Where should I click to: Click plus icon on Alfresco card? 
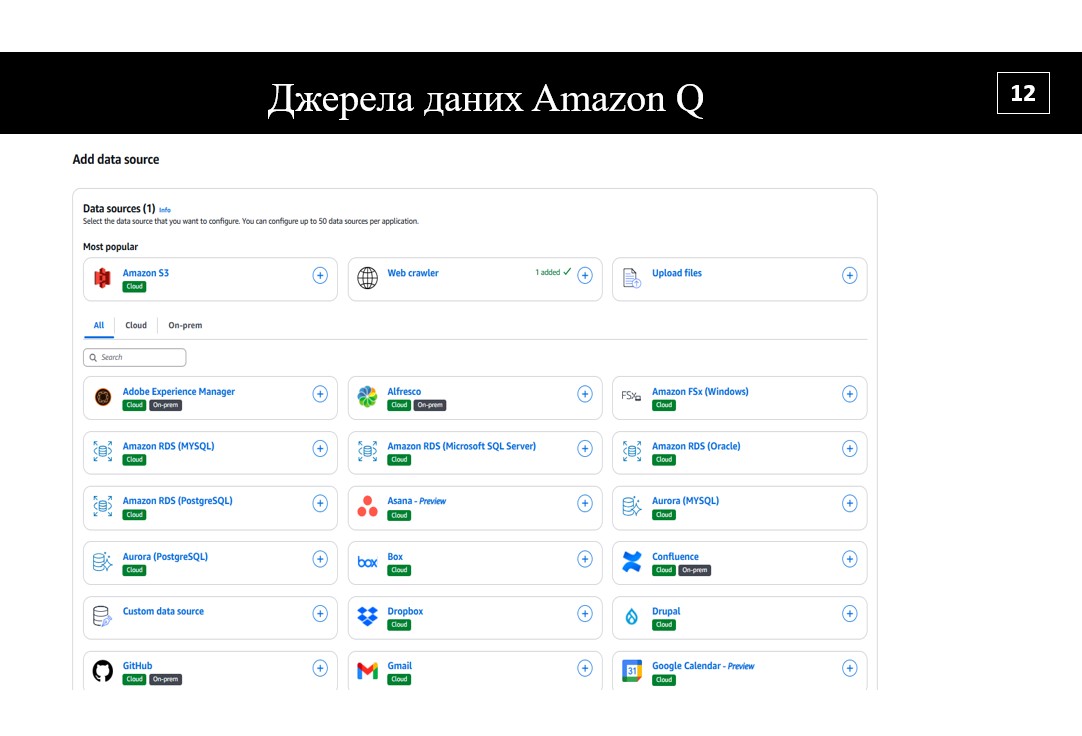coord(585,394)
